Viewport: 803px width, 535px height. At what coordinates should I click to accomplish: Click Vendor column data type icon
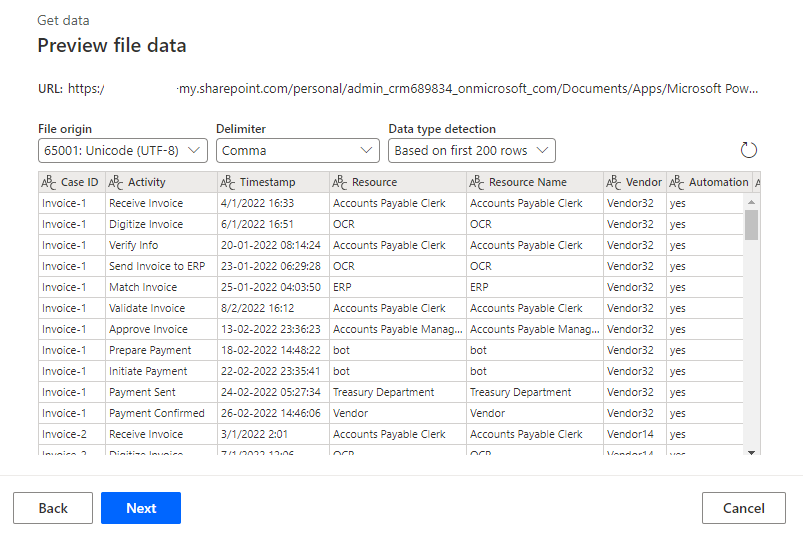[614, 182]
